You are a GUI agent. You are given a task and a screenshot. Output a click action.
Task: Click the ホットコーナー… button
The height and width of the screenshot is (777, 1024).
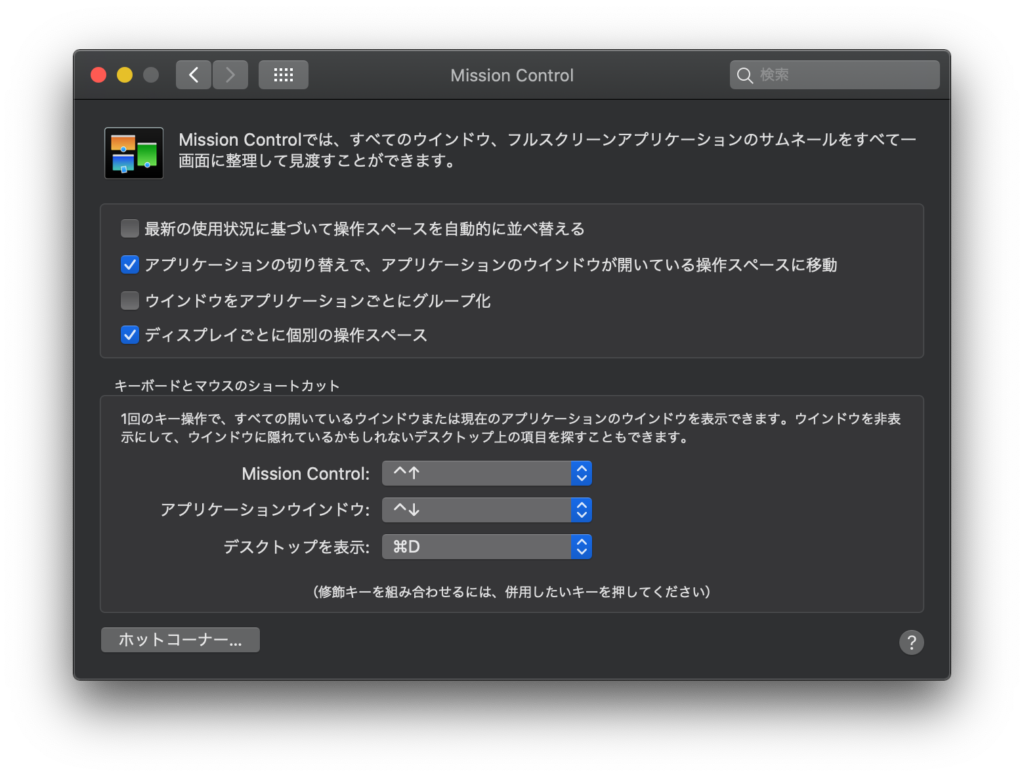point(180,640)
